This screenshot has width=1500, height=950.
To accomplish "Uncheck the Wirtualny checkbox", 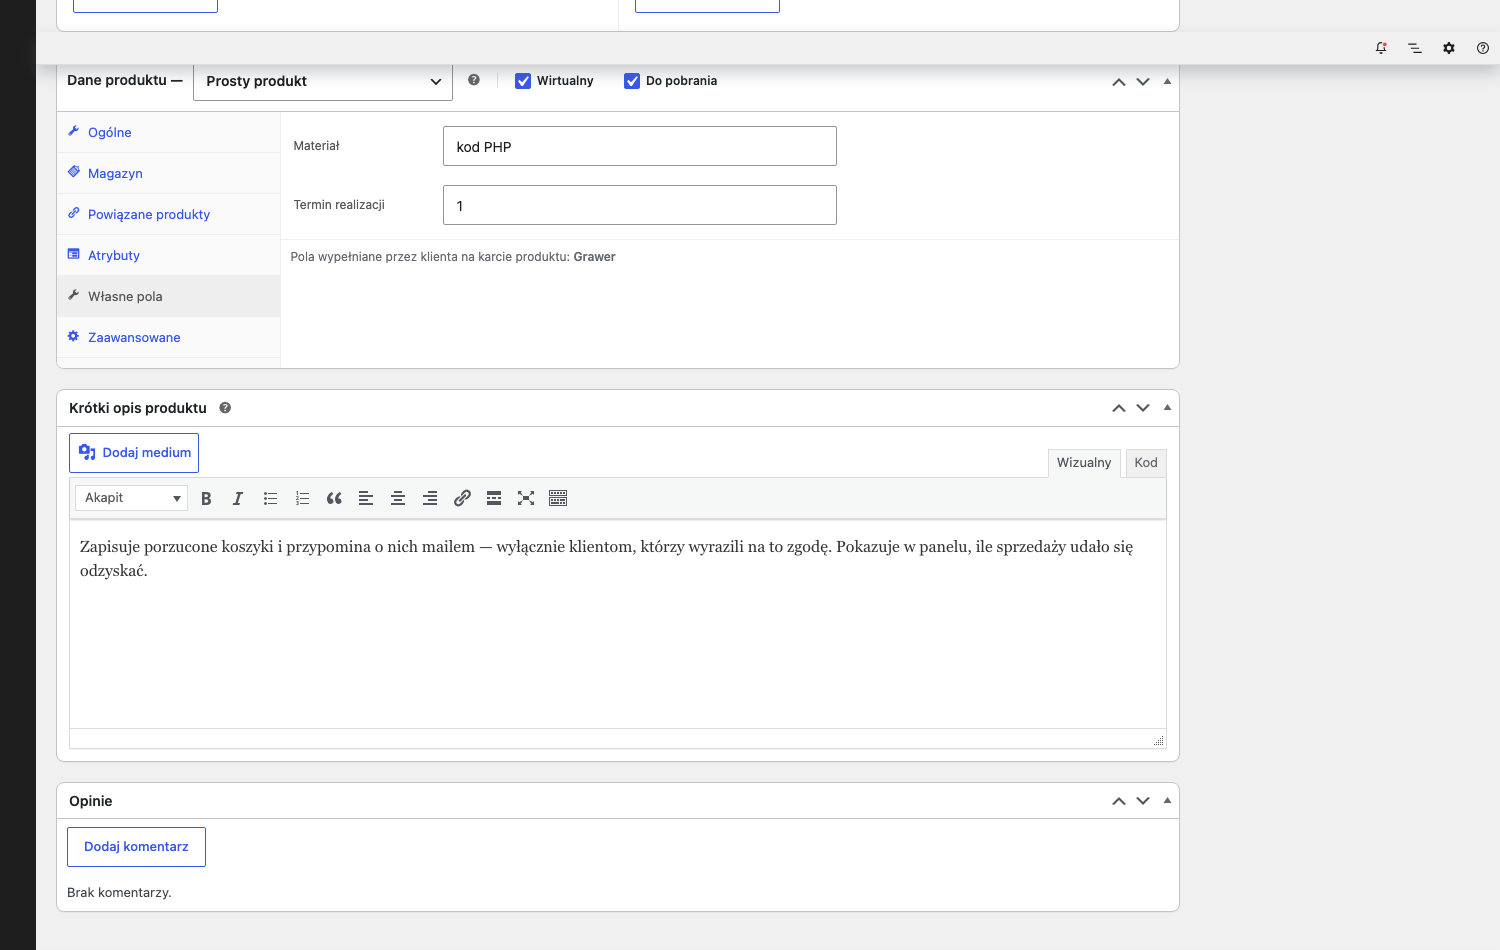I will click(x=523, y=81).
